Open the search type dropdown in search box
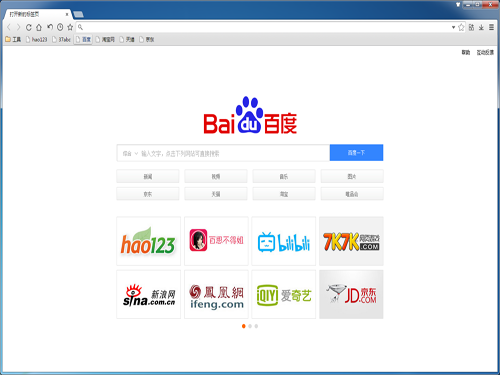Screen dimensions: 500x375 click(130, 154)
